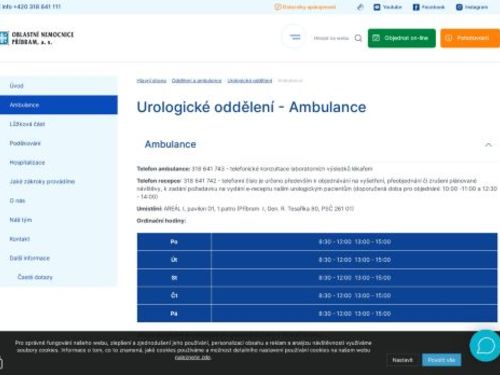Select Ambulance in the sidebar
Image resolution: width=500 pixels, height=375 pixels.
59,105
